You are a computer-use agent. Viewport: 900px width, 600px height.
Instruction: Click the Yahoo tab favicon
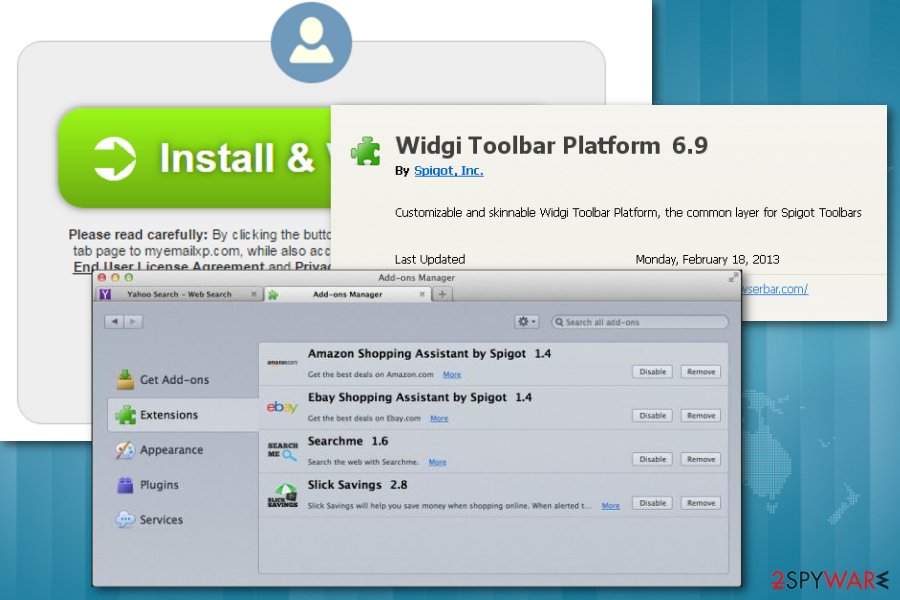coord(105,295)
